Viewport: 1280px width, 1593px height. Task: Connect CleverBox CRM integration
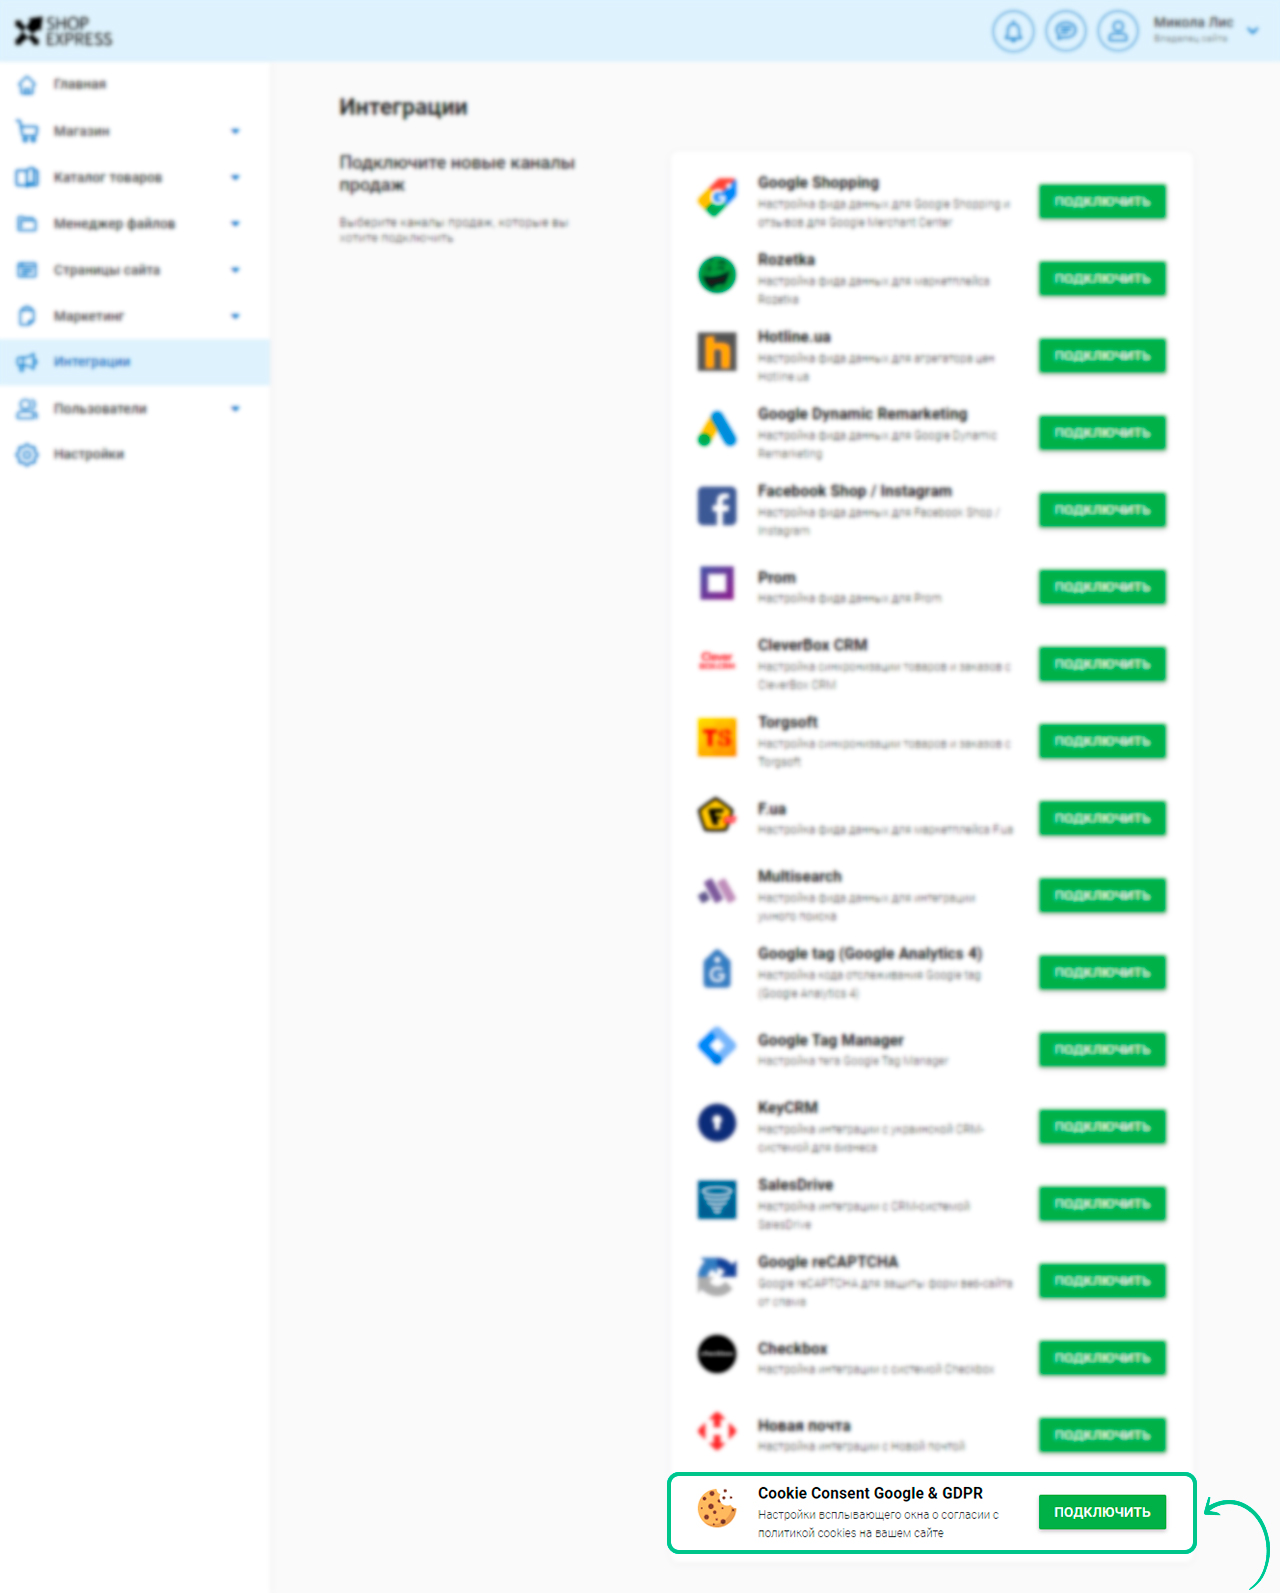(x=1102, y=663)
